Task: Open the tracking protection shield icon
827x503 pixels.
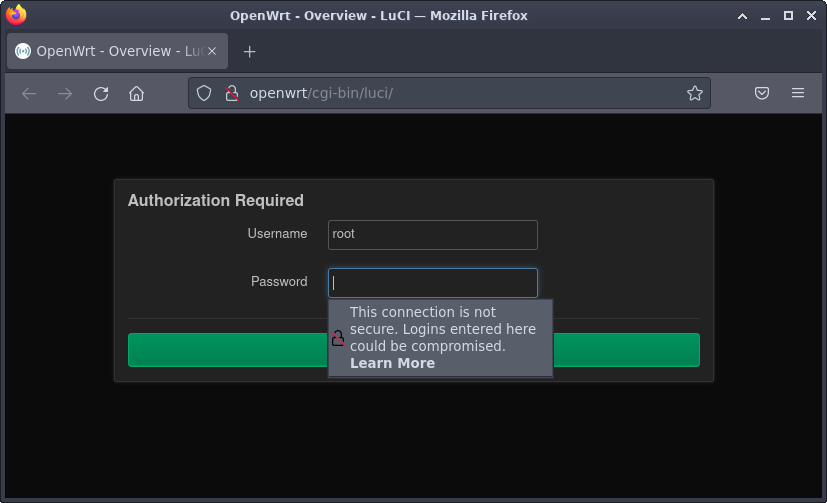Action: click(204, 93)
